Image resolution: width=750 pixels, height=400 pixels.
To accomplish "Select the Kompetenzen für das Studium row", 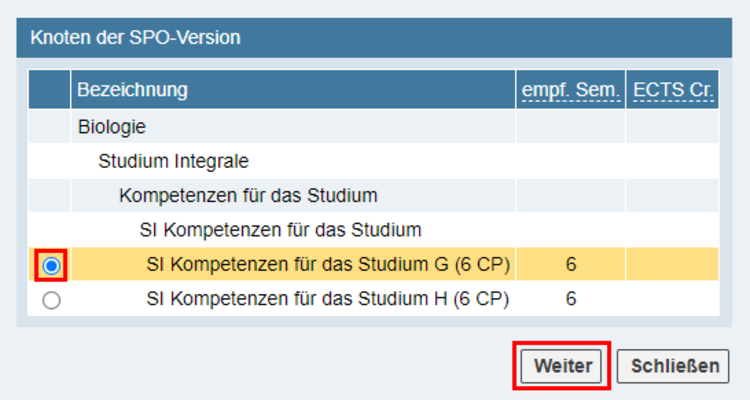I will pyautogui.click(x=374, y=196).
